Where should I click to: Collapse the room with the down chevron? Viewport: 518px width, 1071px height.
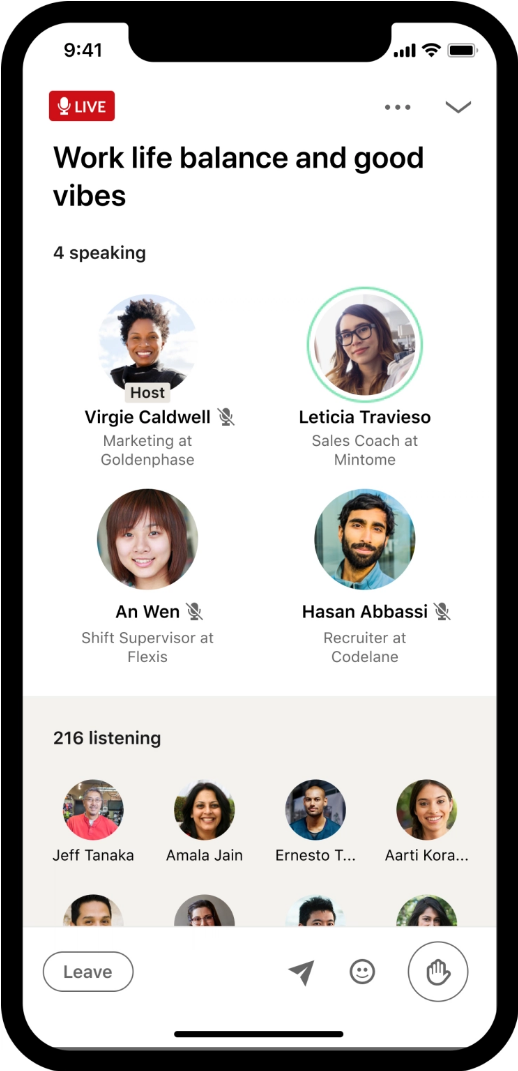coord(458,107)
